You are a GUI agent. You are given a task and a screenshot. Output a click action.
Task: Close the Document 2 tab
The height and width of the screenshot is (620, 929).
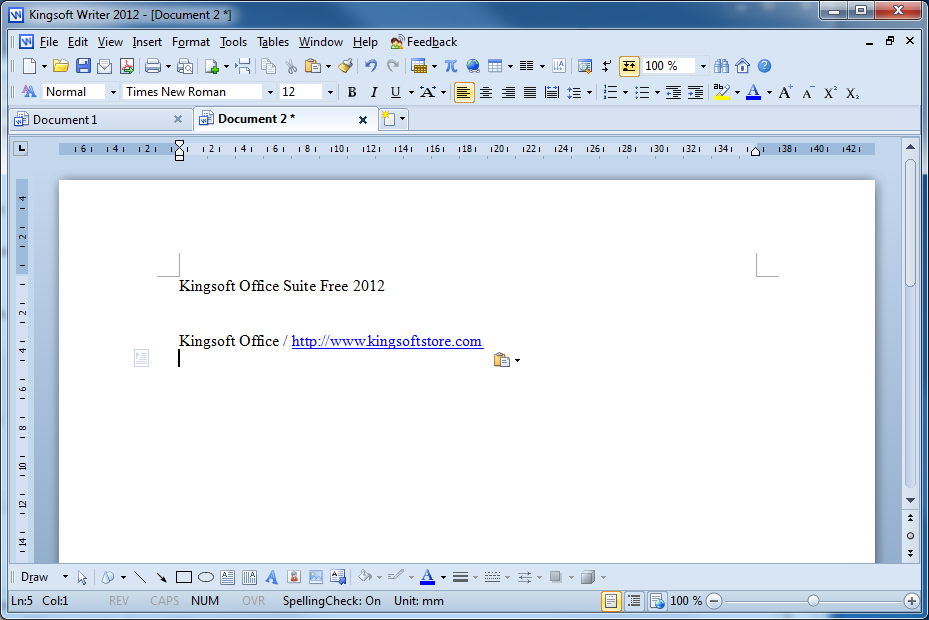tap(363, 120)
